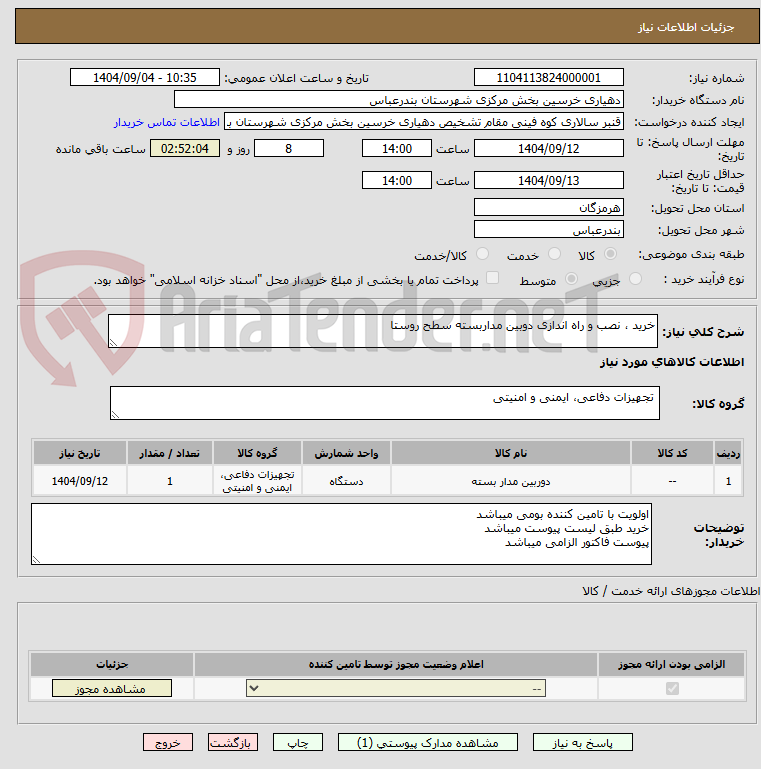Click the 'جزئیات' column header
This screenshot has width=761, height=769.
pyautogui.click(x=112, y=664)
